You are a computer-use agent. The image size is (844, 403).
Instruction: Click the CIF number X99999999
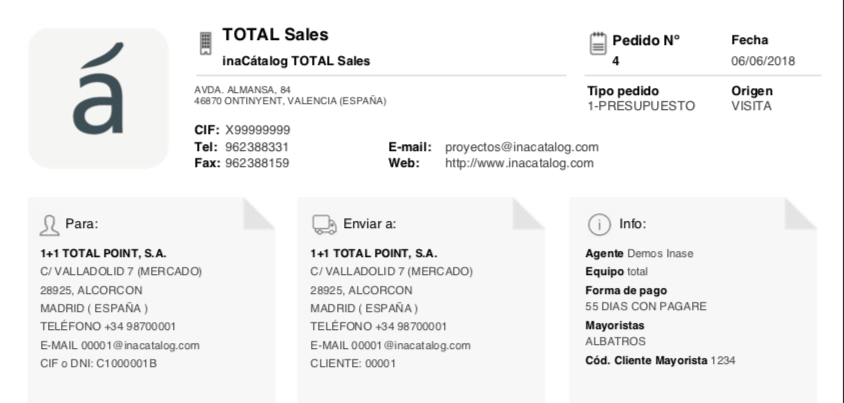point(258,130)
